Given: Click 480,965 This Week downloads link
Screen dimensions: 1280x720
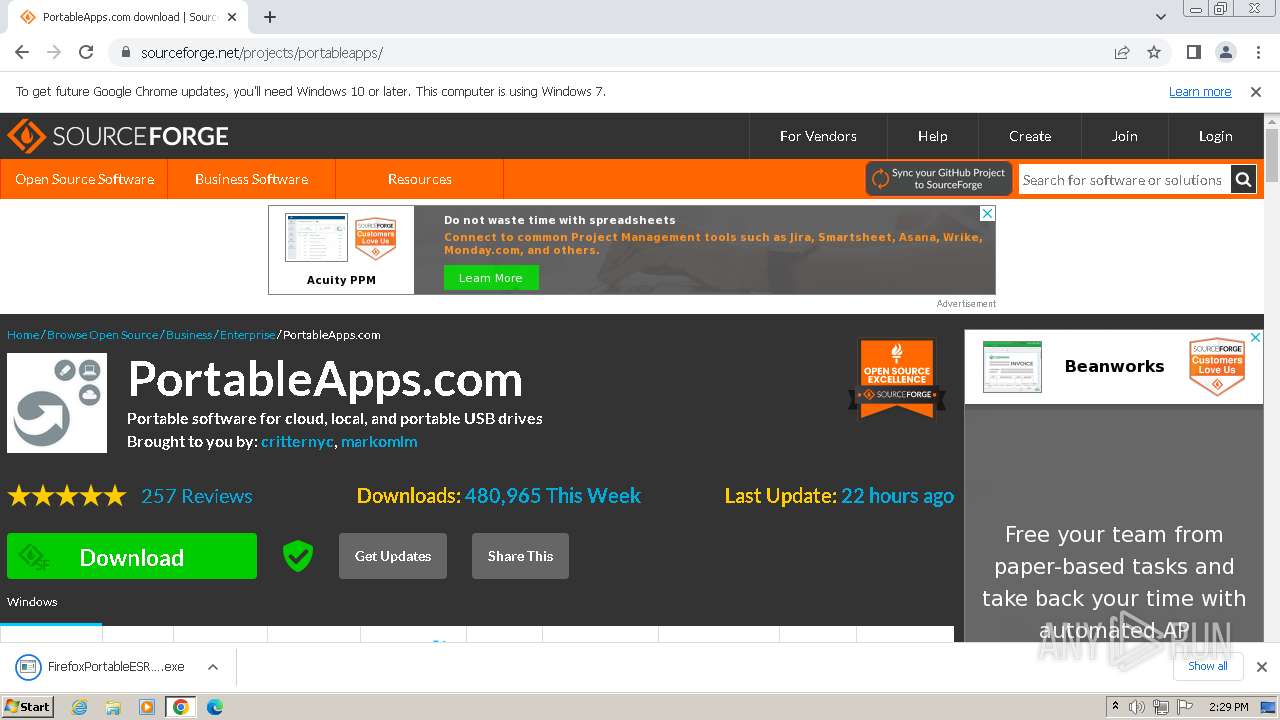Looking at the screenshot, I should (x=553, y=496).
